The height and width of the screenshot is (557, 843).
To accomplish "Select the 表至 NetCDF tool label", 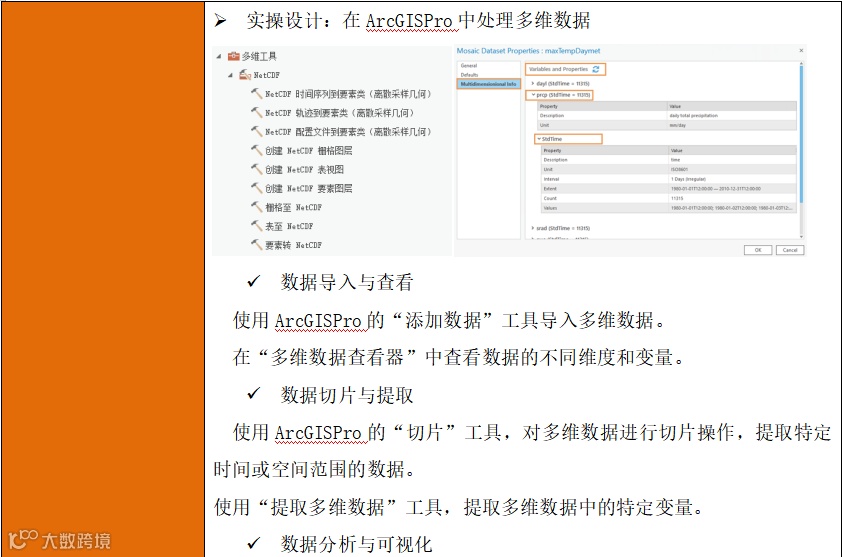I will (x=289, y=226).
